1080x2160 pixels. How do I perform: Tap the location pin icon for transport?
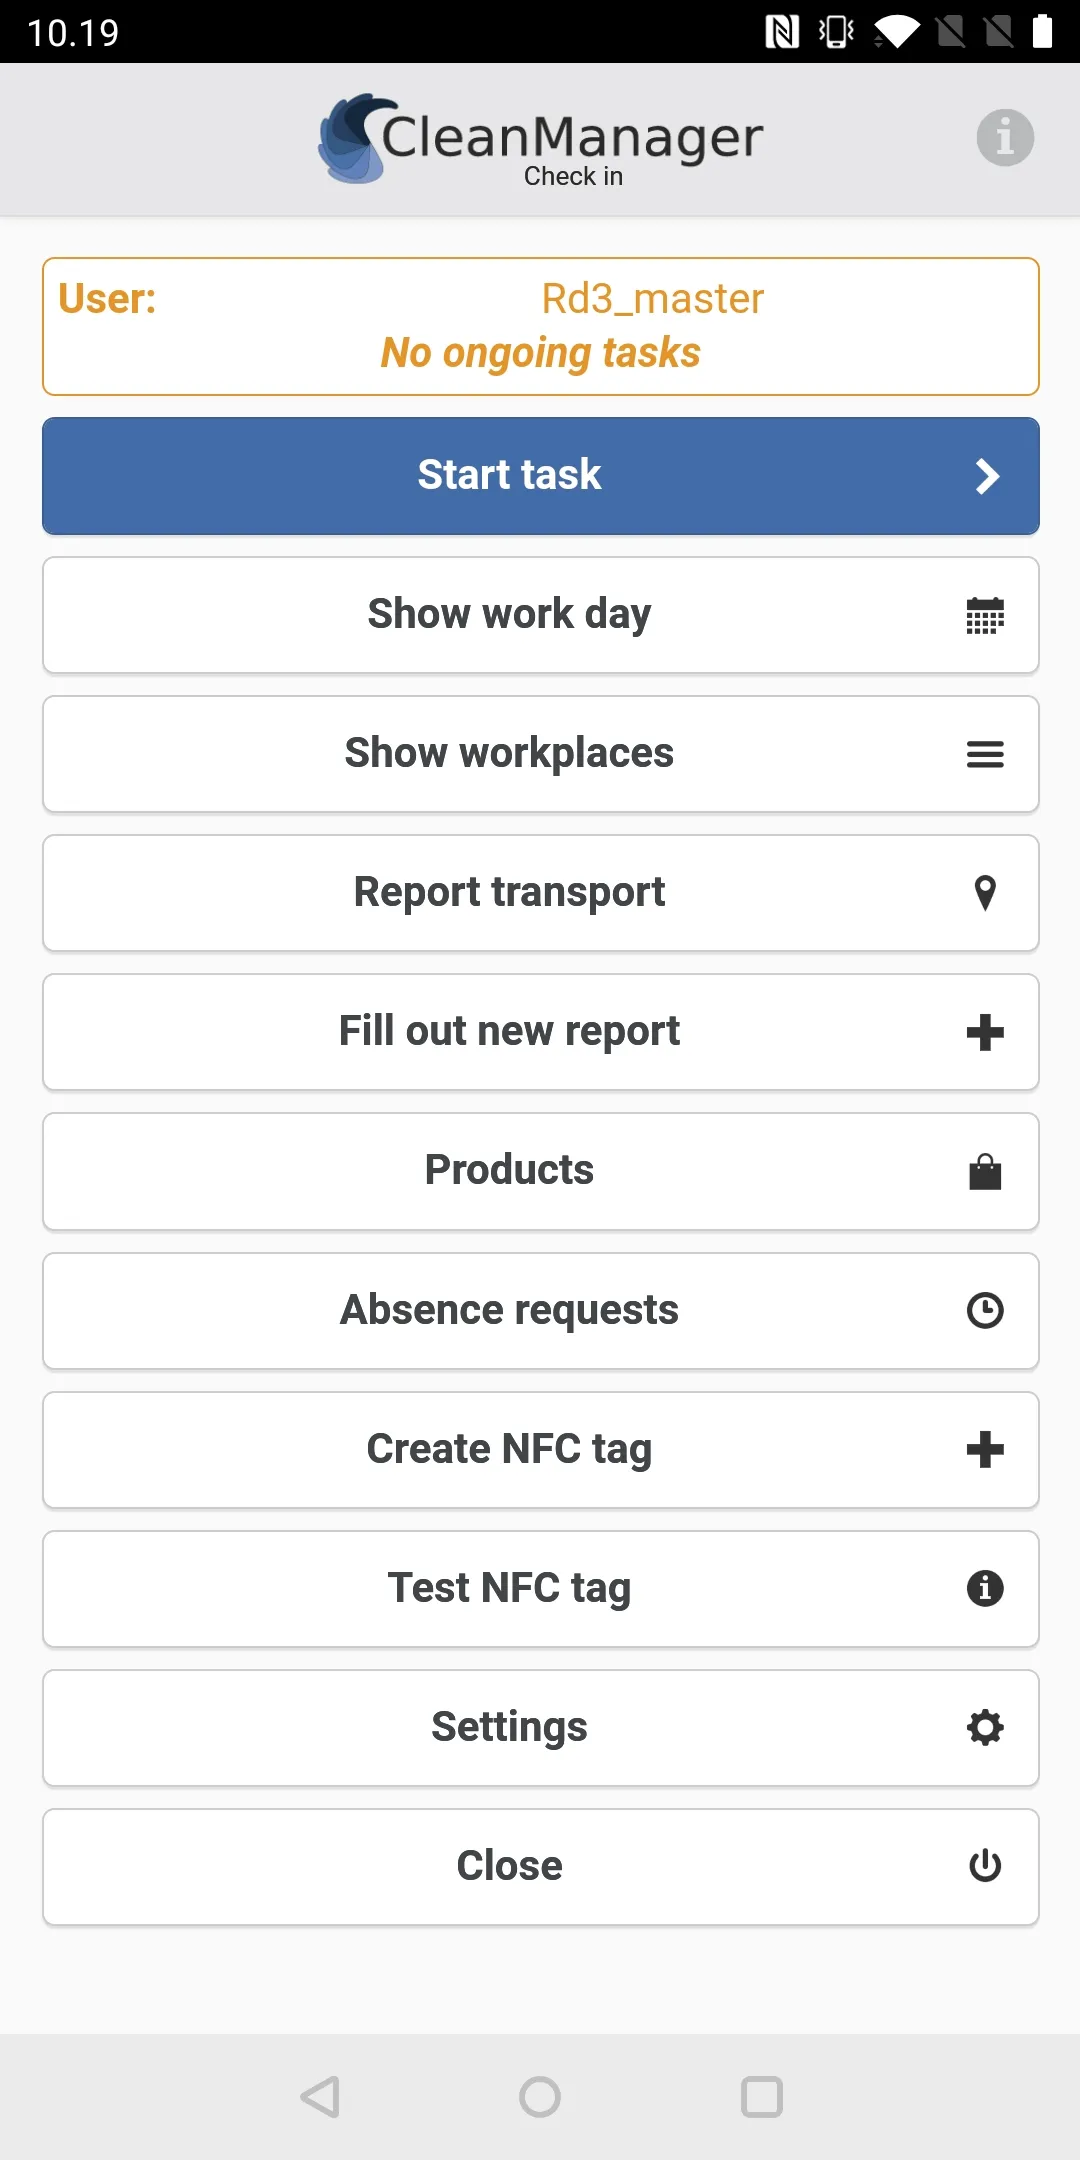point(985,893)
